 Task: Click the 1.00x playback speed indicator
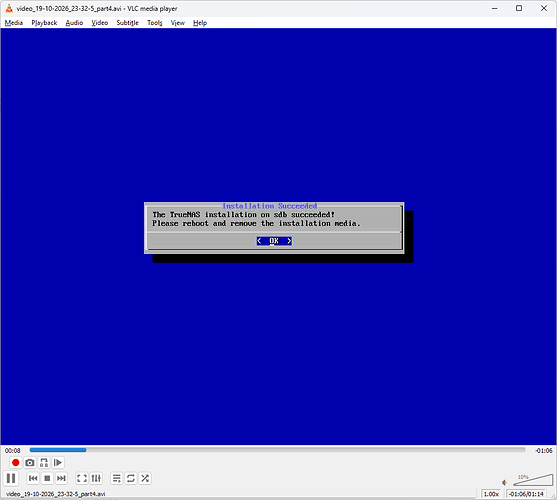click(491, 494)
